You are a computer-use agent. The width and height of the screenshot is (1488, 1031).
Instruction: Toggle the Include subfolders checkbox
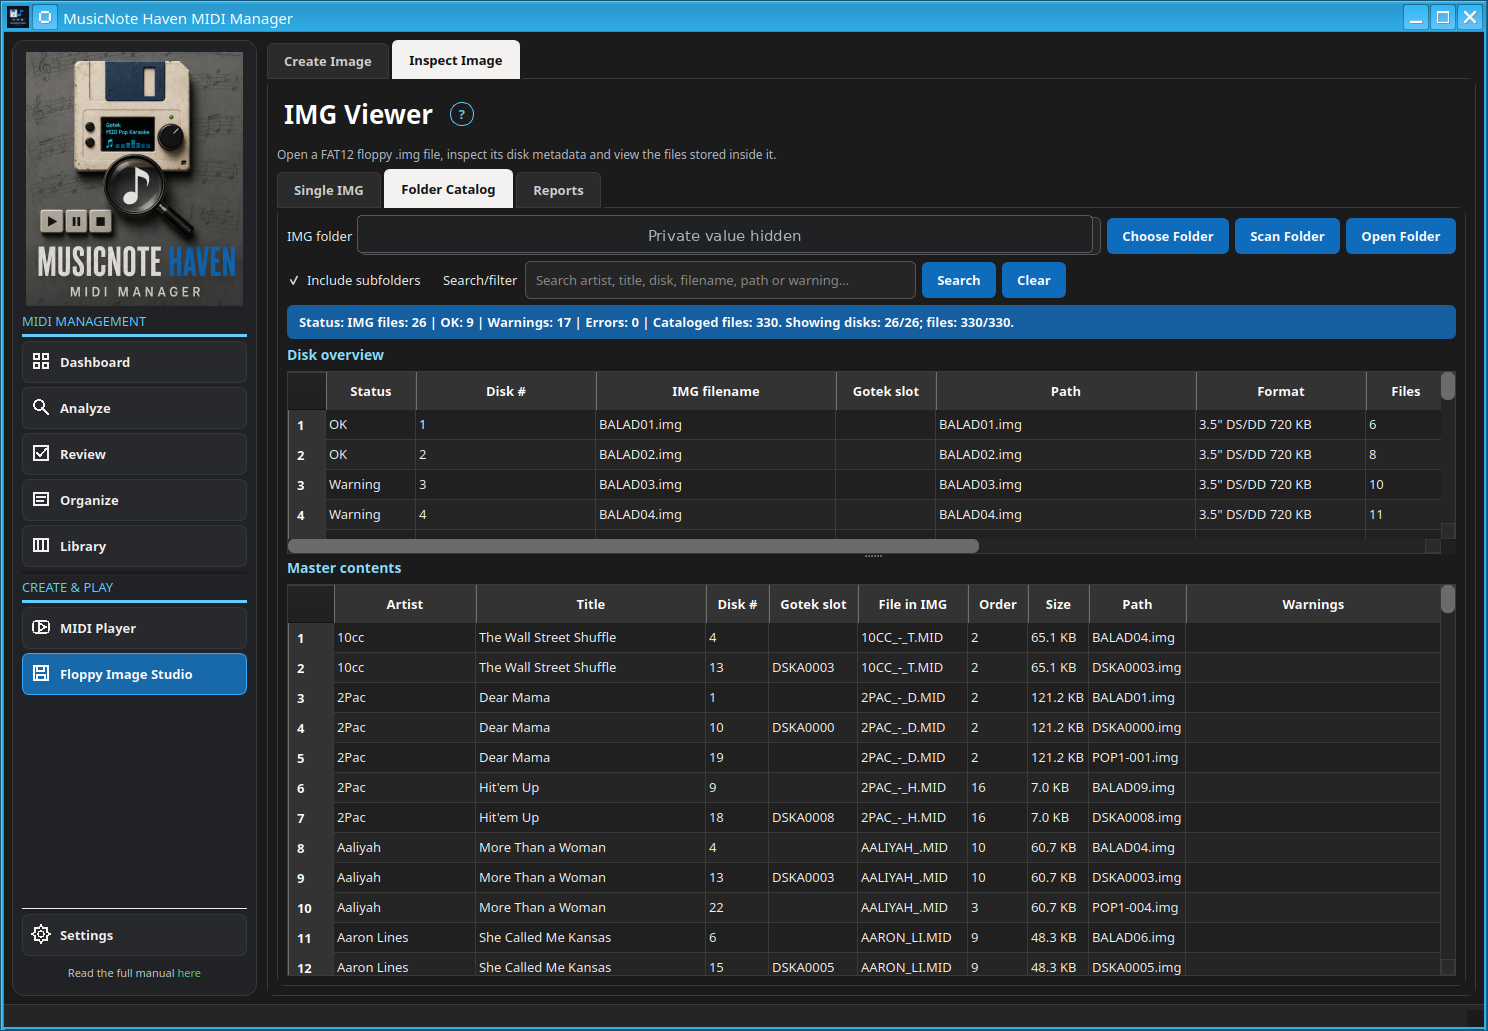point(294,280)
